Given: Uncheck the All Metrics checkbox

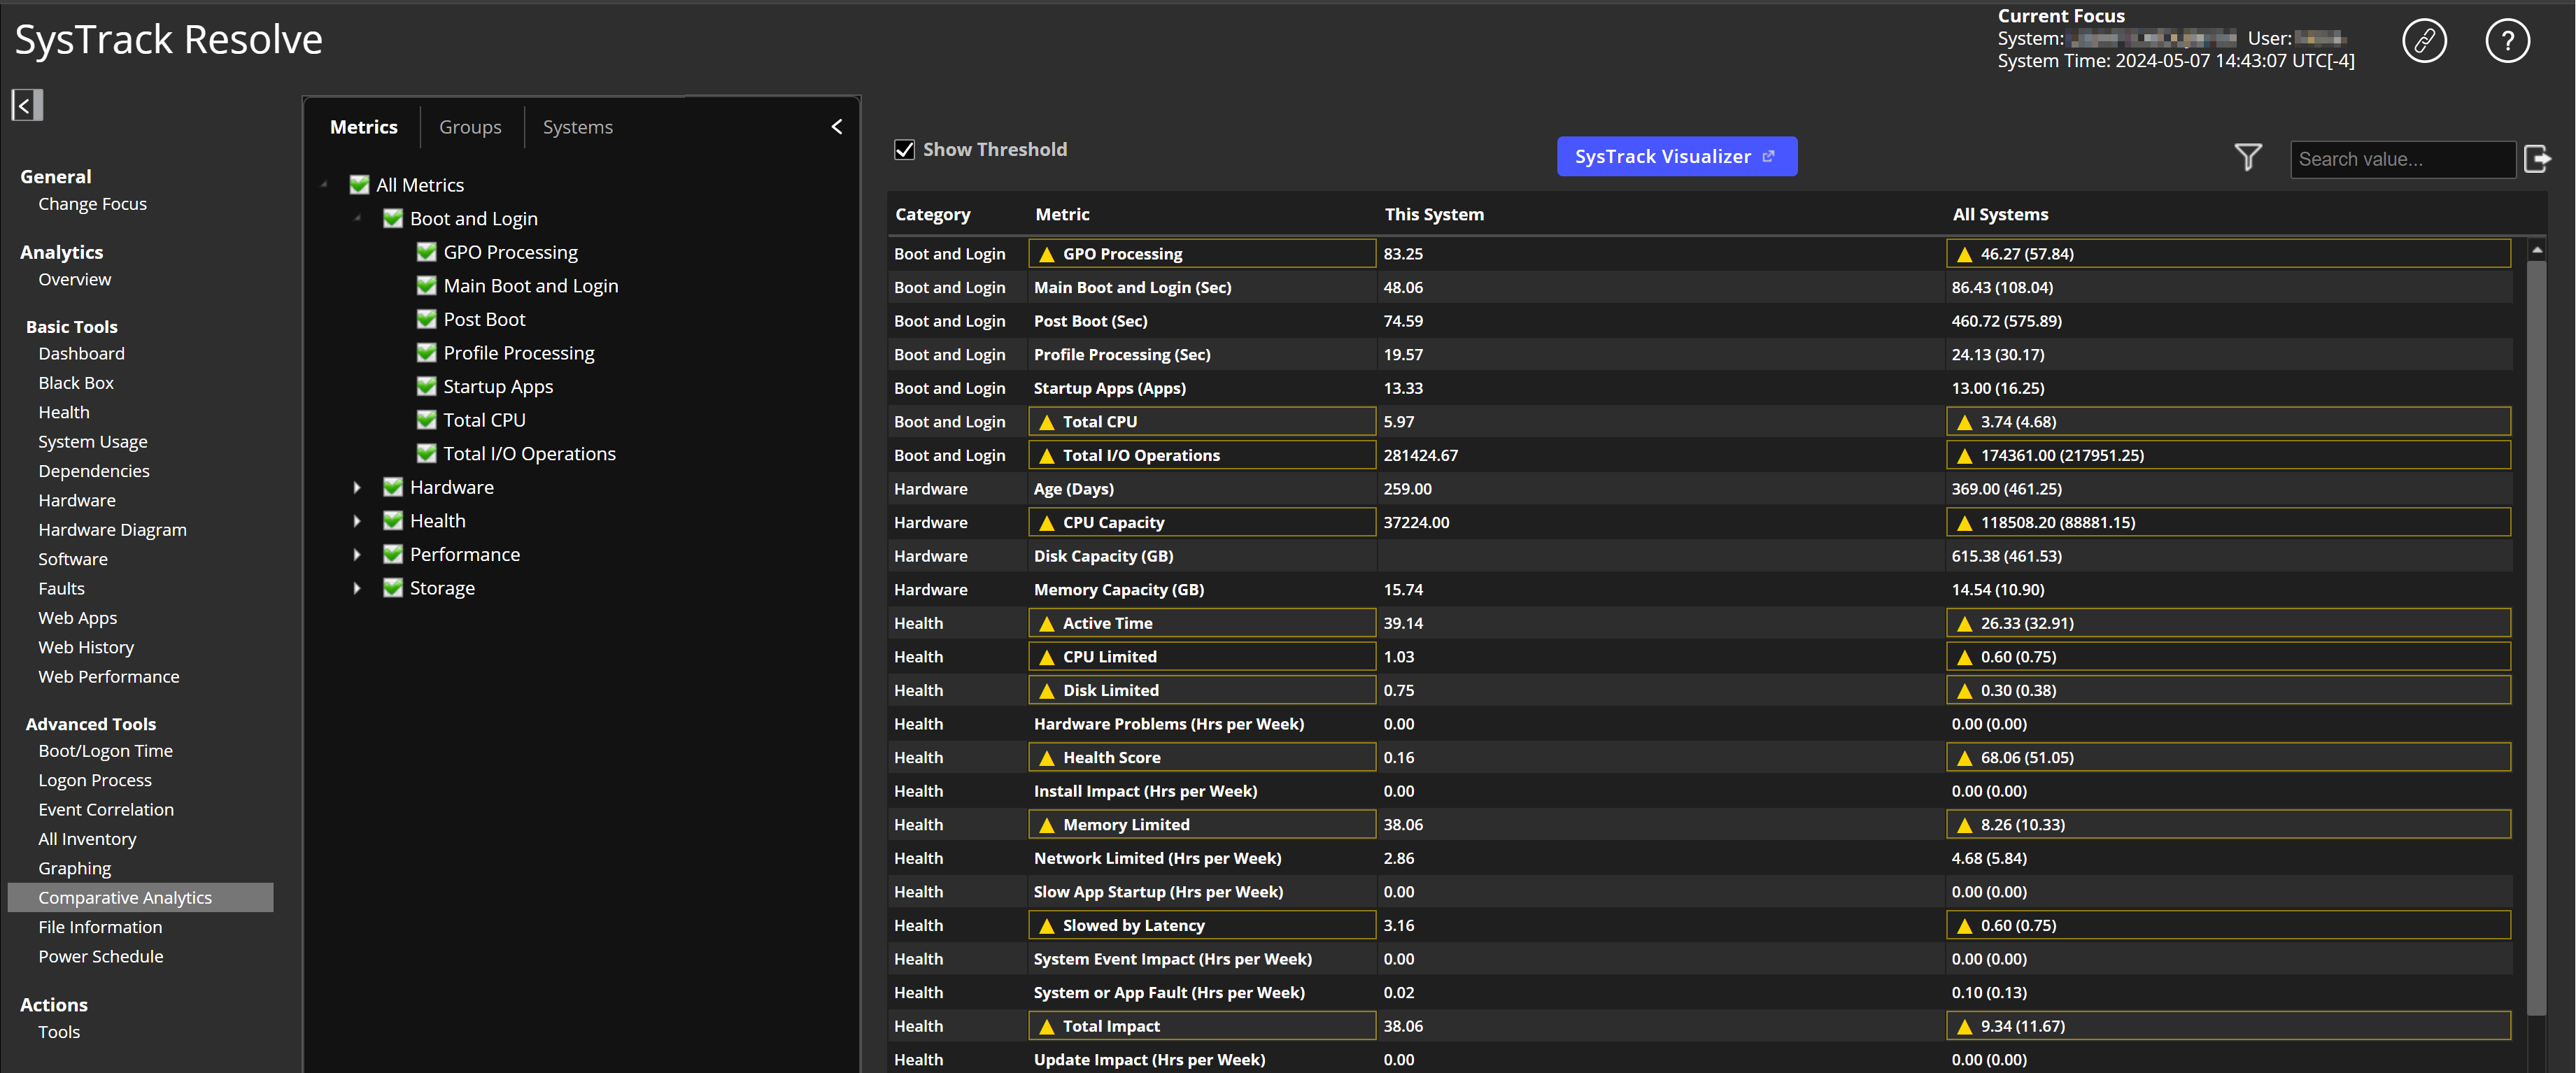Looking at the screenshot, I should [359, 185].
